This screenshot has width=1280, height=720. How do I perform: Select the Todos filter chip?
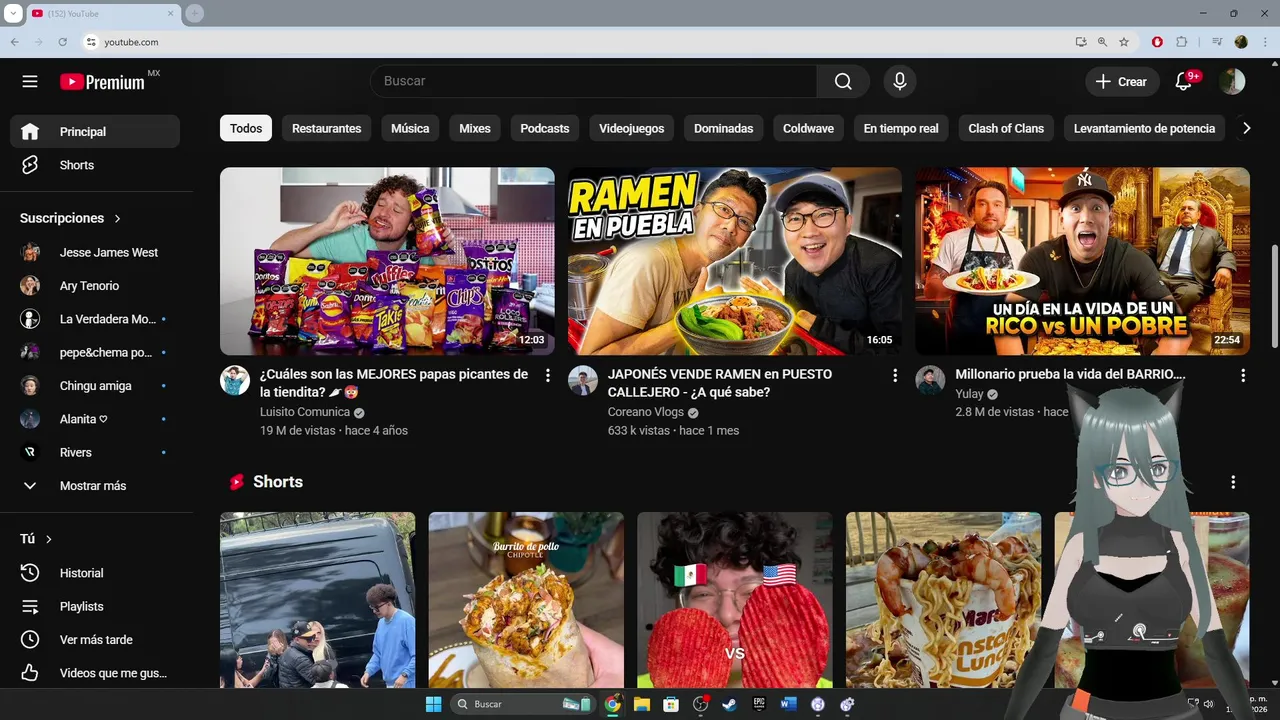[x=246, y=128]
